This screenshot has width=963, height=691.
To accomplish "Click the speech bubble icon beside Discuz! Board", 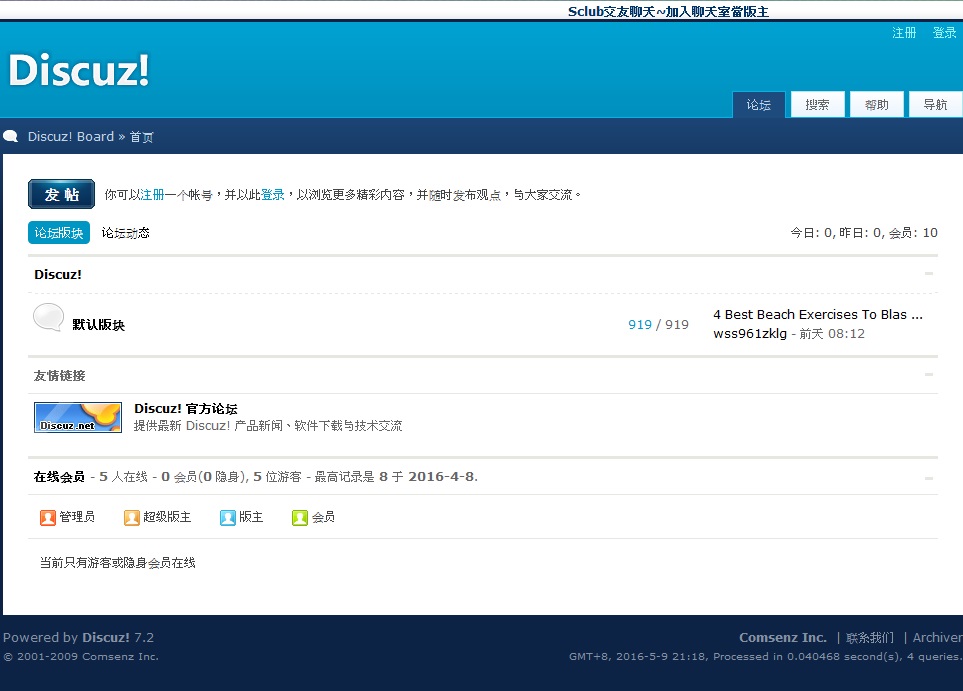I will coord(10,136).
